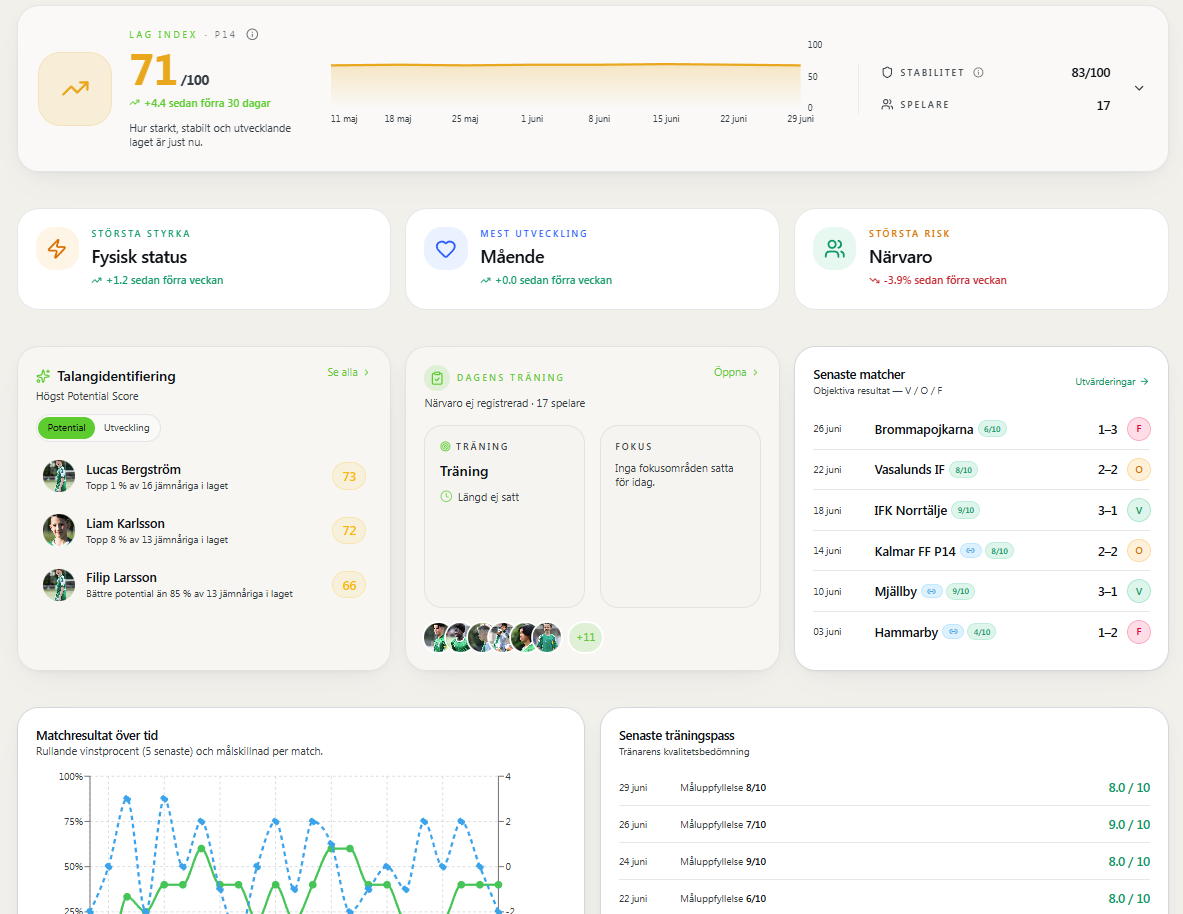1183x914 pixels.
Task: Click the people icon on Närvaro card
Action: click(834, 248)
